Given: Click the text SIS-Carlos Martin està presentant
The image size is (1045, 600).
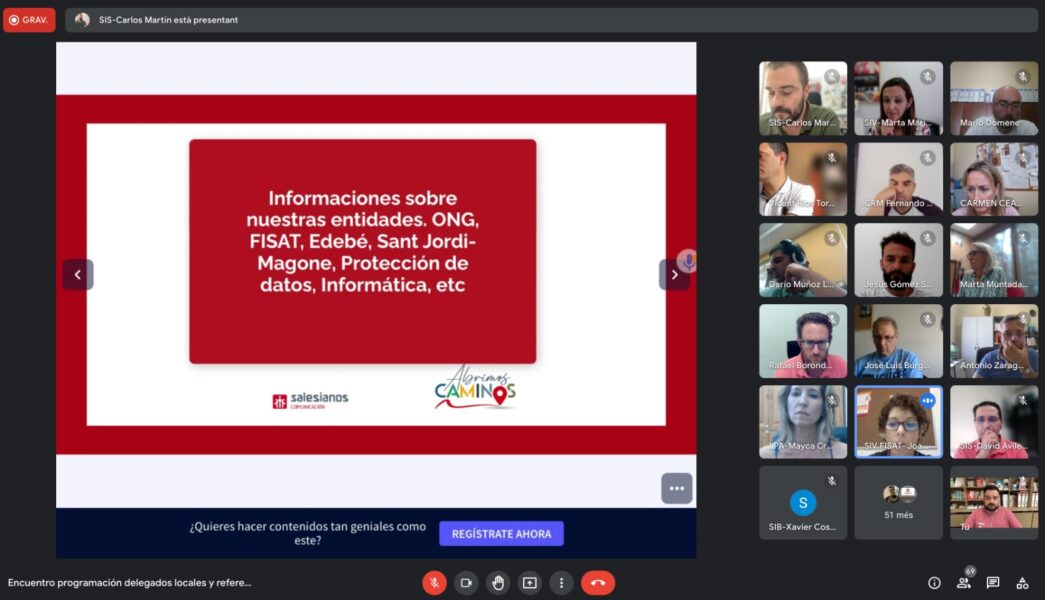Looking at the screenshot, I should point(169,20).
